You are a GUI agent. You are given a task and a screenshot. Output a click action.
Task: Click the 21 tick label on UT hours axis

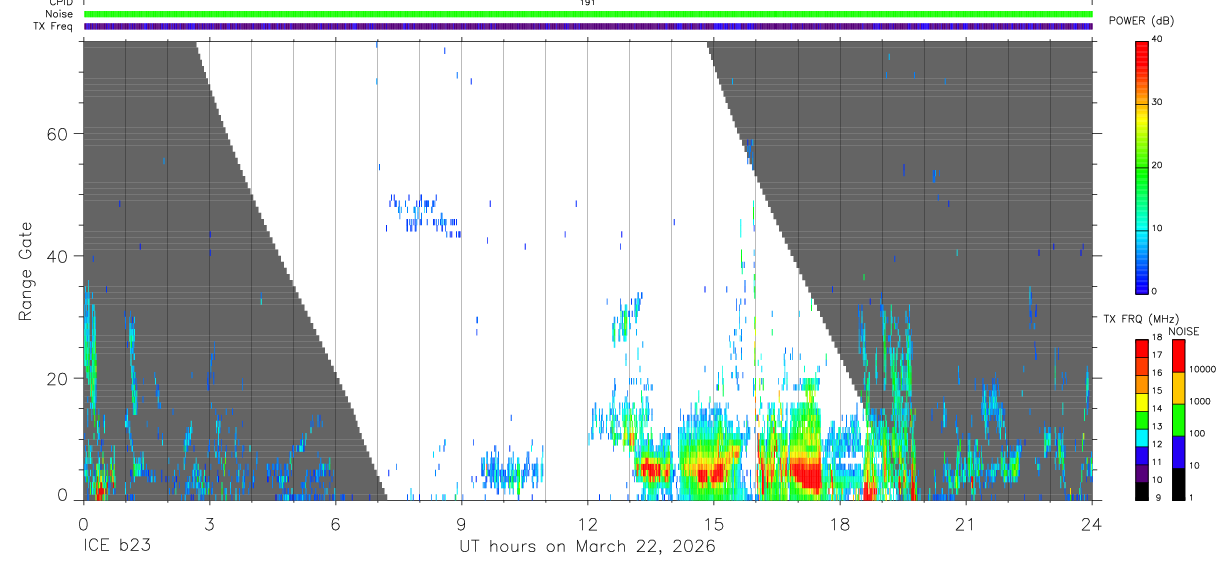965,523
